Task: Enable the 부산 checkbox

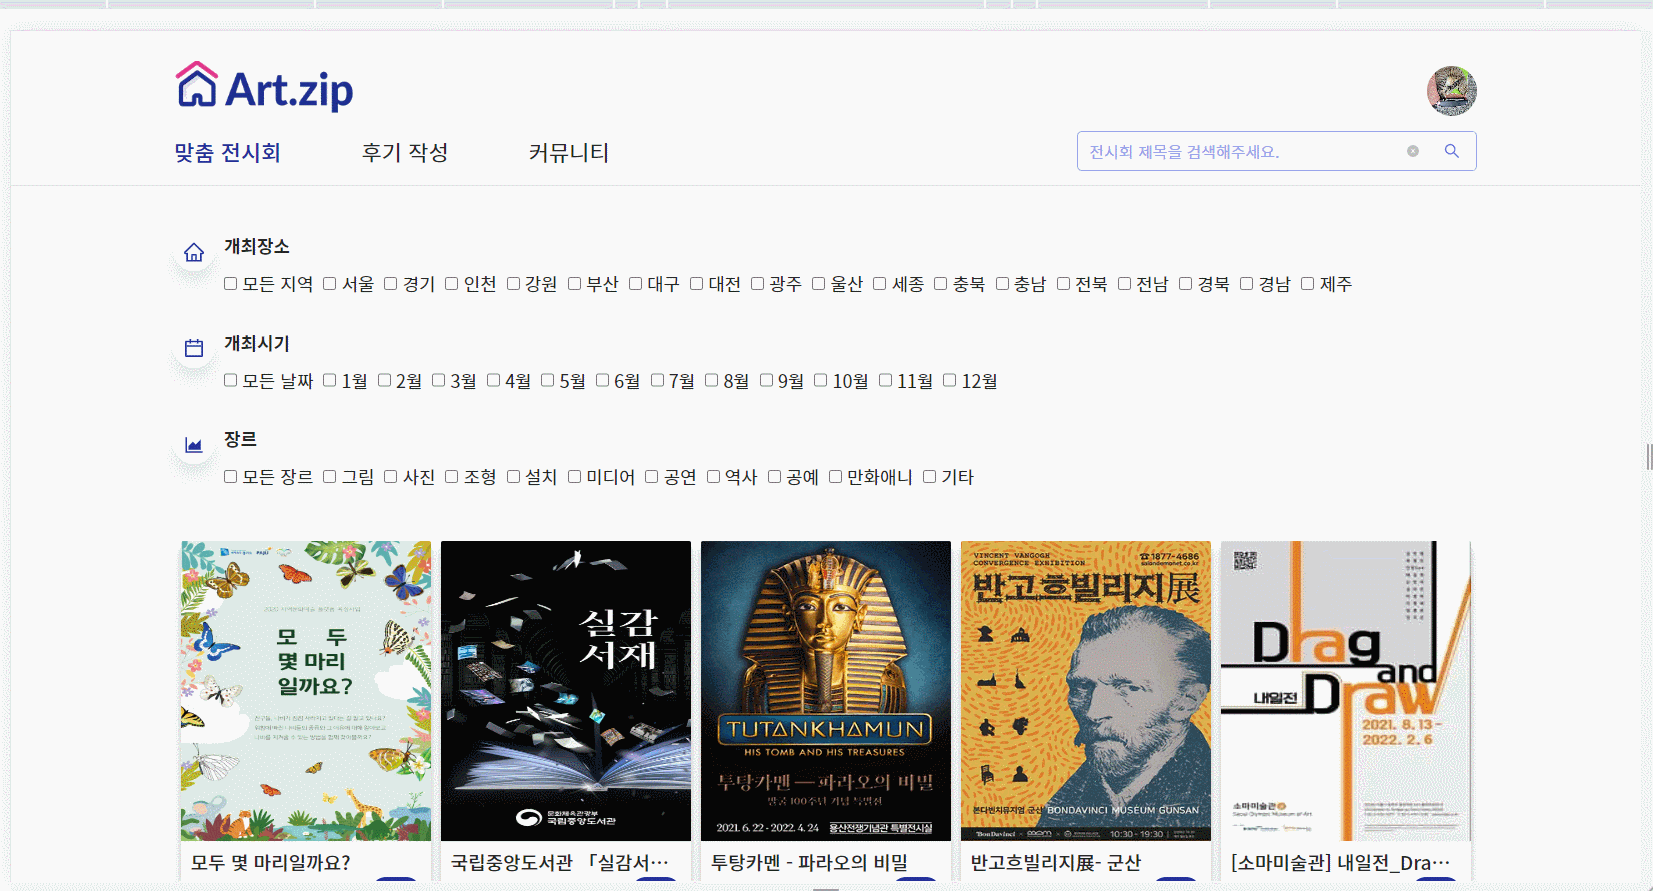Action: pyautogui.click(x=575, y=284)
